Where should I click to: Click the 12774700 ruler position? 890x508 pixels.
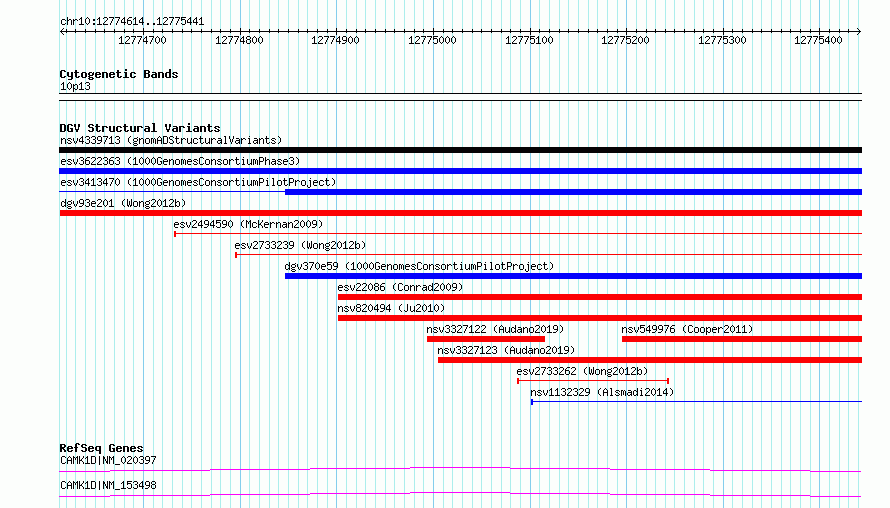click(x=142, y=40)
